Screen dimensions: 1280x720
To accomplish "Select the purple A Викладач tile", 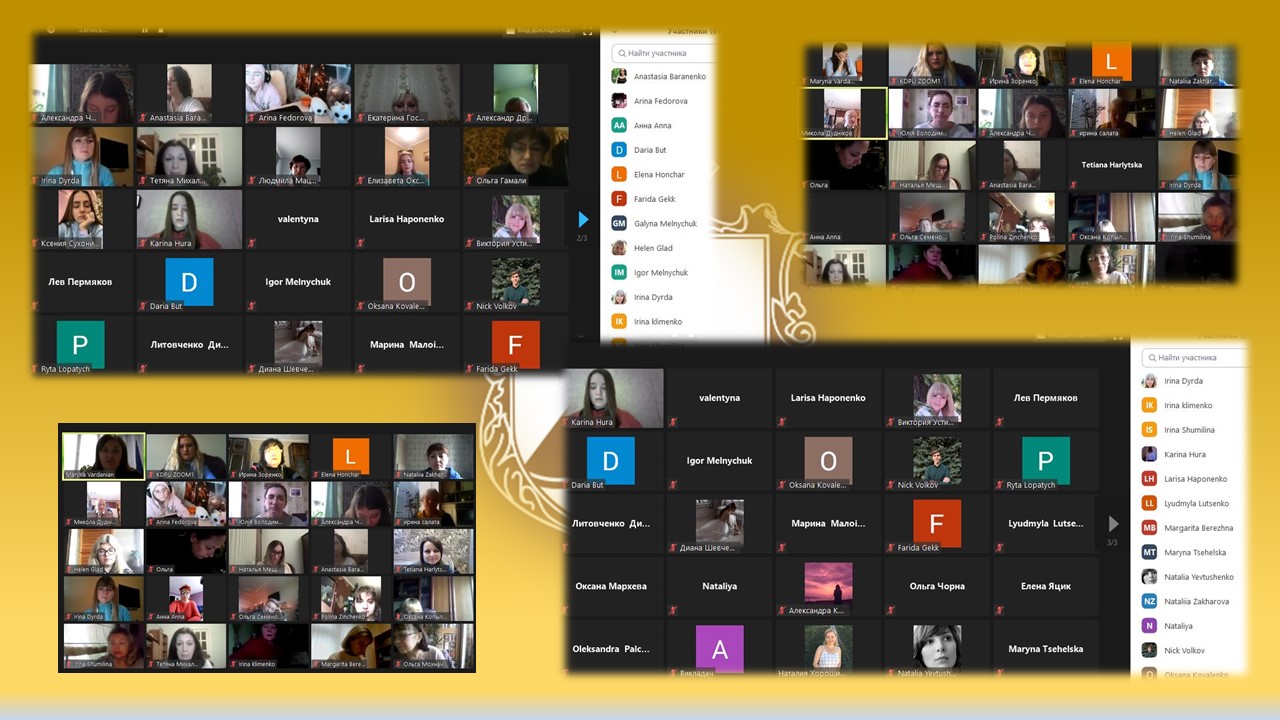I will (x=720, y=649).
